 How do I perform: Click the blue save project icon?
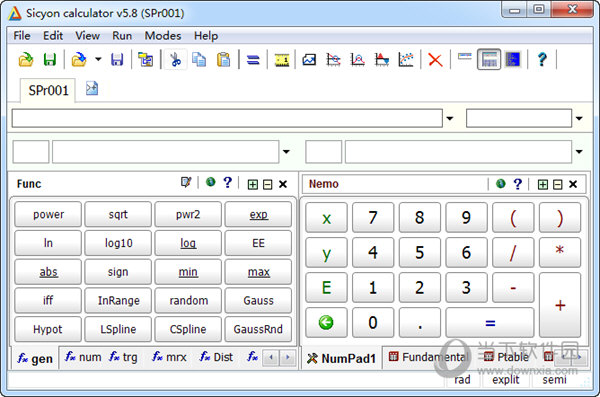click(x=117, y=60)
